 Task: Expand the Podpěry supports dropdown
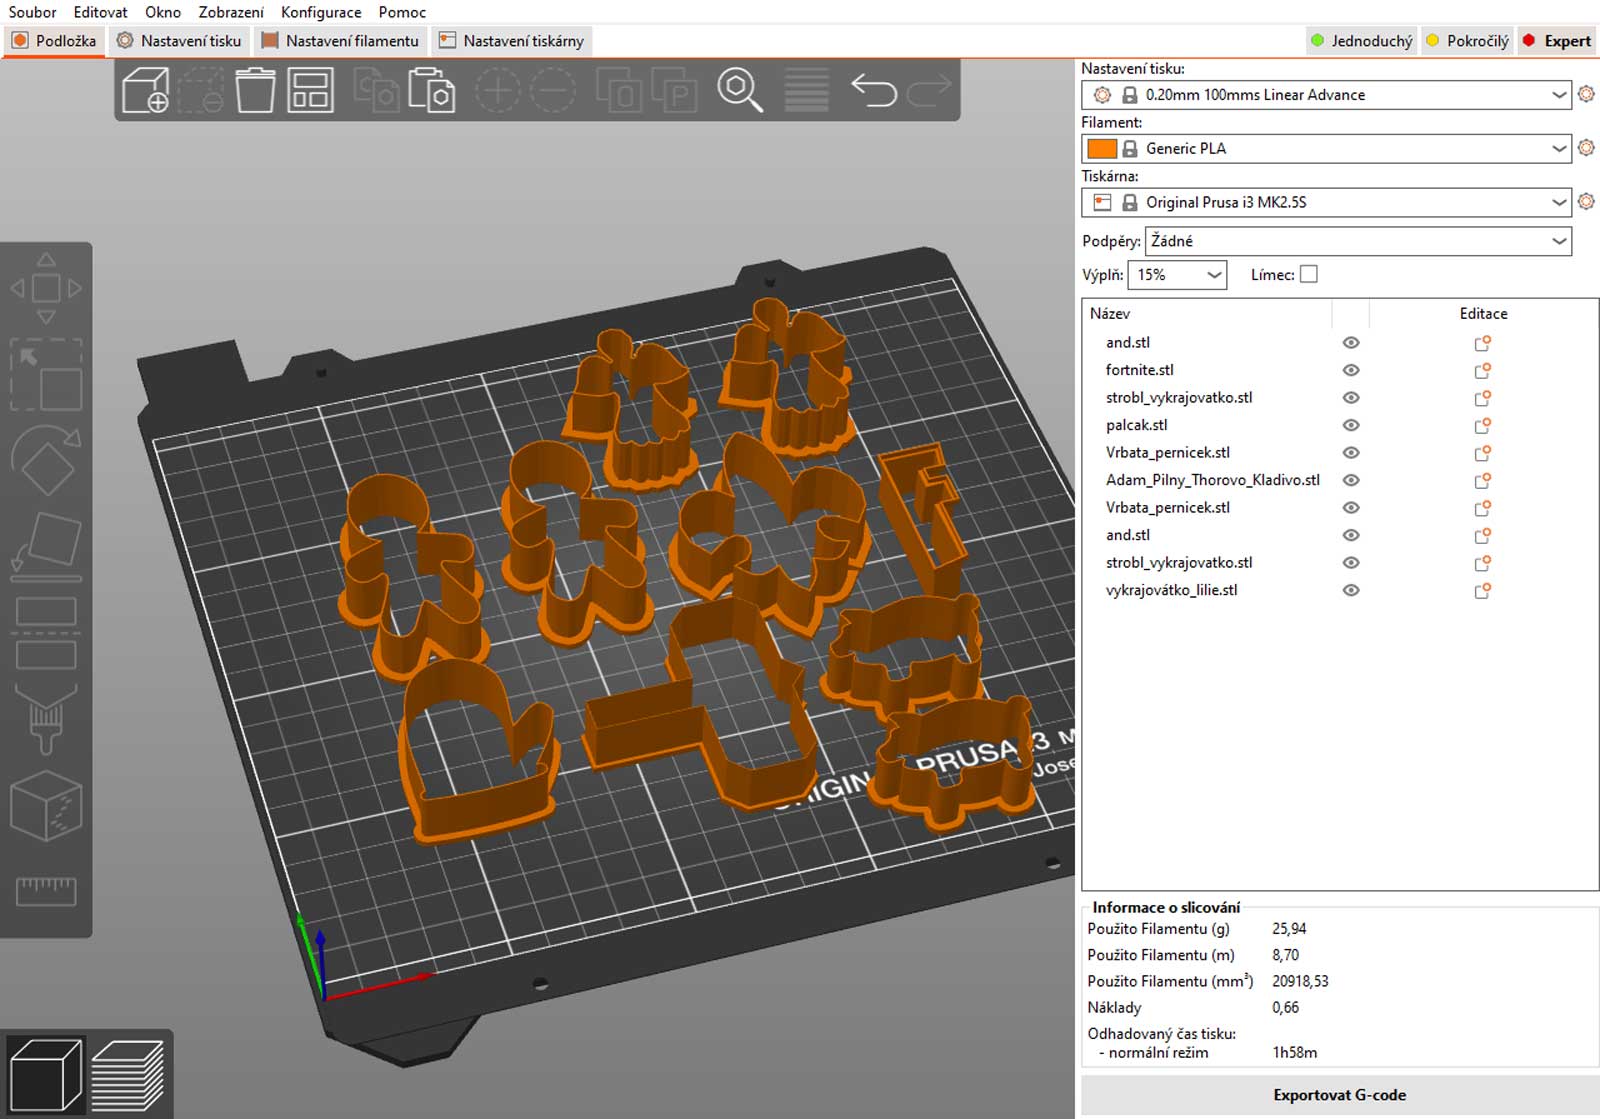[1558, 241]
